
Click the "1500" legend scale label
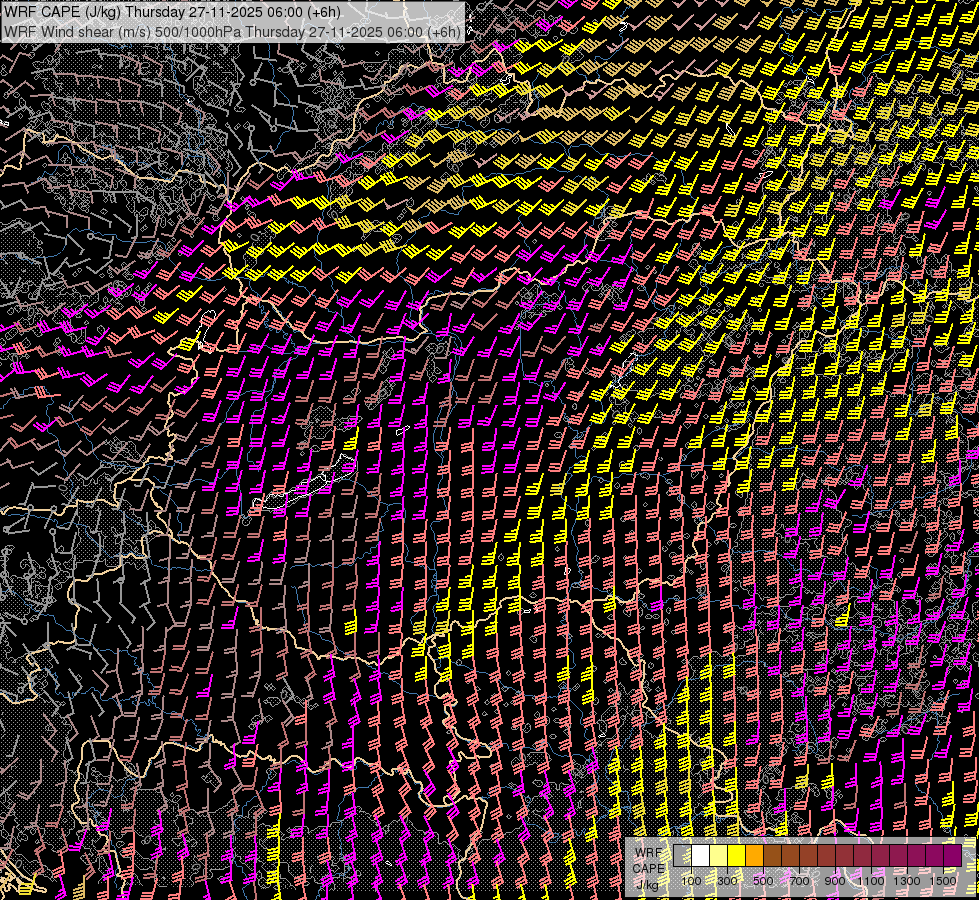[x=943, y=881]
